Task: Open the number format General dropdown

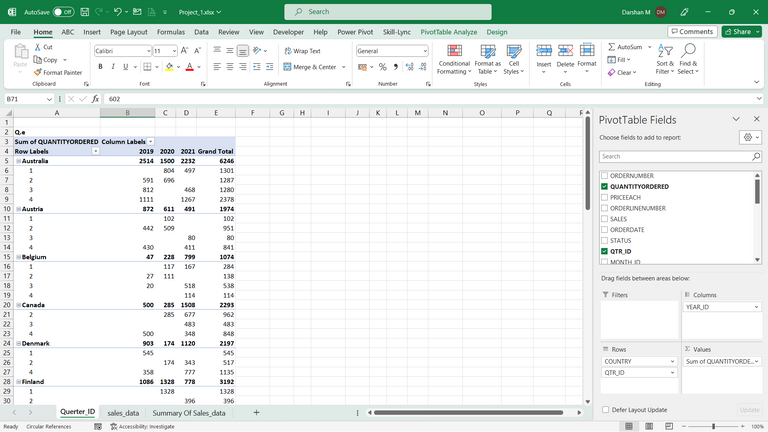Action: click(x=425, y=51)
